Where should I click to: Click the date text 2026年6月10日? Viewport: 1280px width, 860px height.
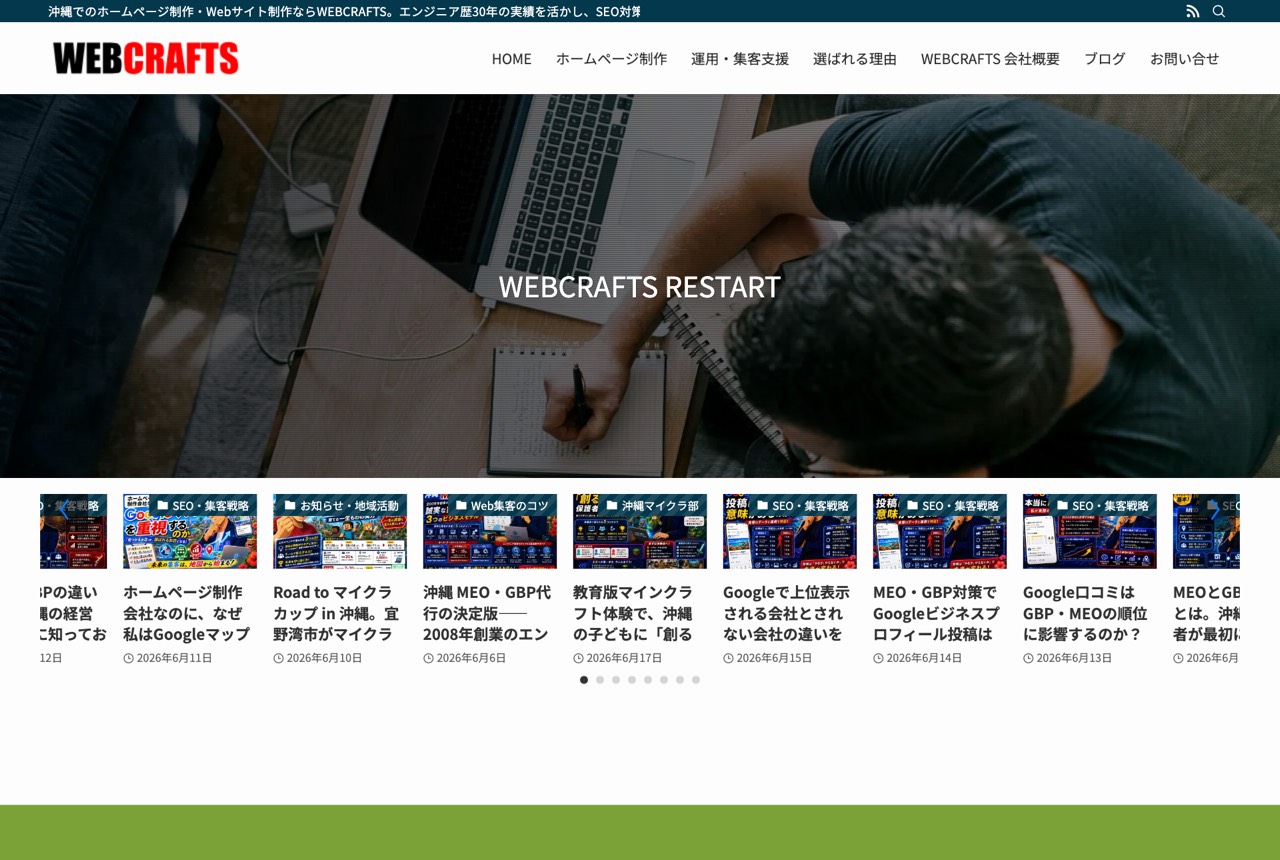pos(324,658)
